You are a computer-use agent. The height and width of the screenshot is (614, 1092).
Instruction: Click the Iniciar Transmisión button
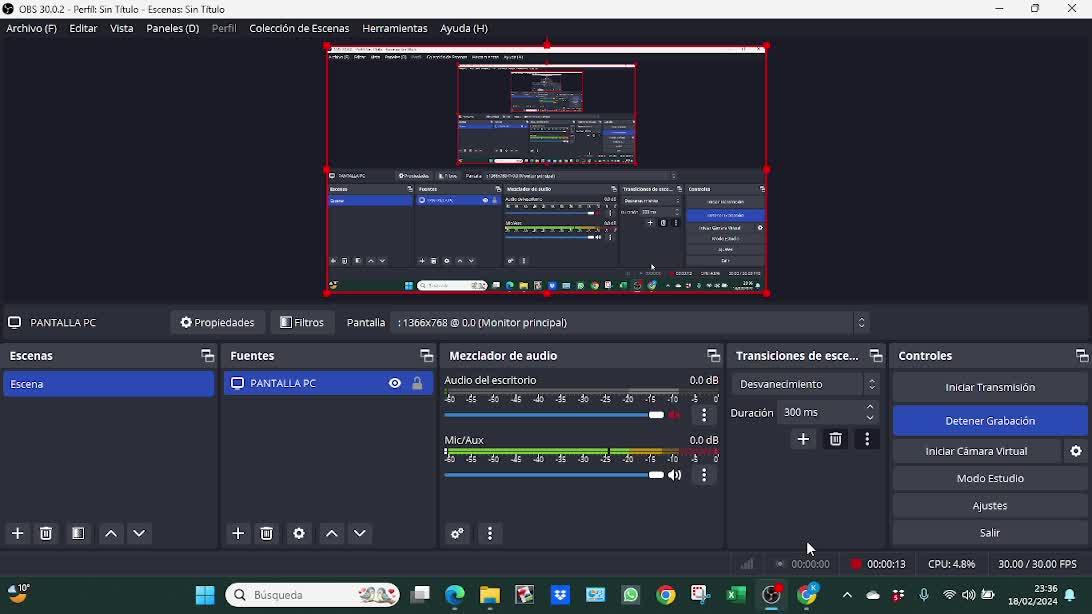pyautogui.click(x=989, y=387)
